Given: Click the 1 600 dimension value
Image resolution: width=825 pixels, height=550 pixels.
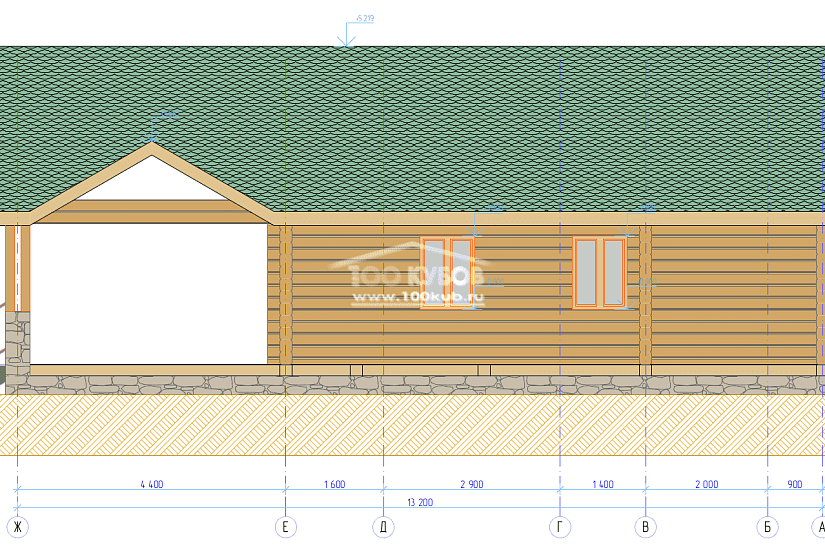Looking at the screenshot, I should click(x=334, y=484).
